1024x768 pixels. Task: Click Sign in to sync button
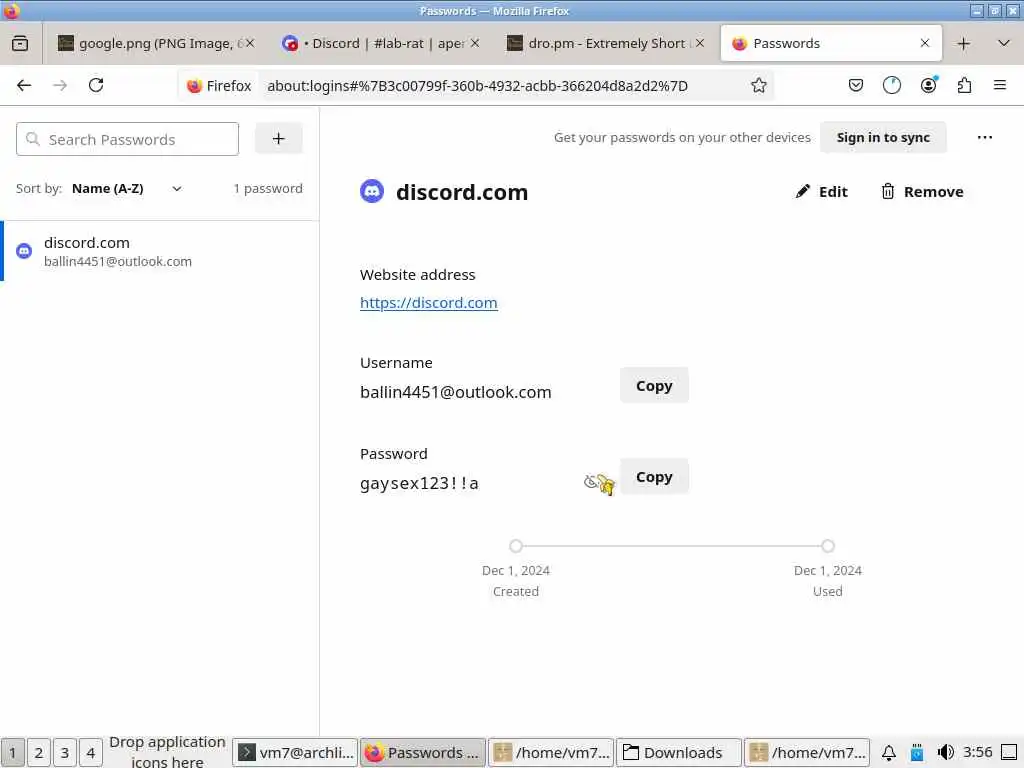click(883, 138)
